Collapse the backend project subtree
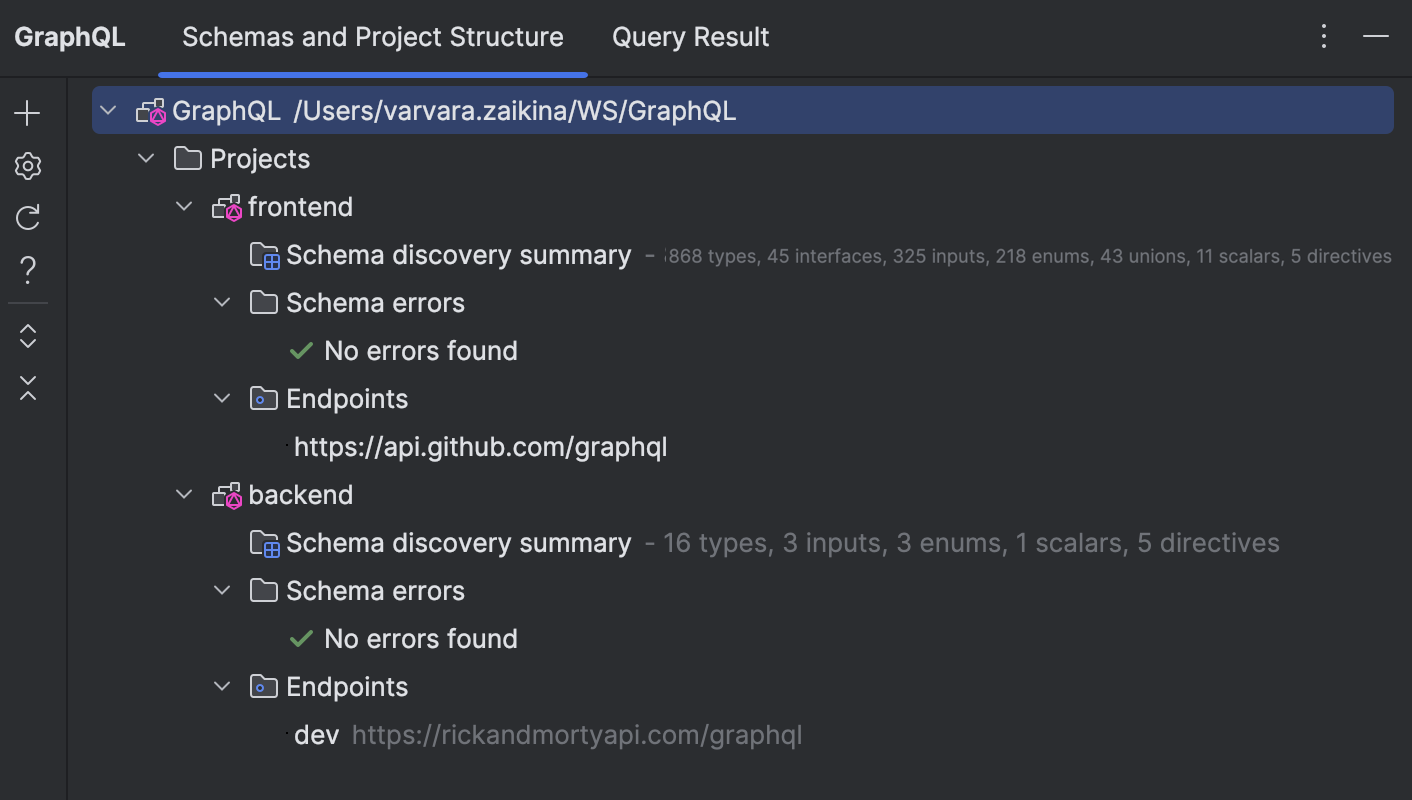The height and width of the screenshot is (800, 1412). click(x=184, y=494)
